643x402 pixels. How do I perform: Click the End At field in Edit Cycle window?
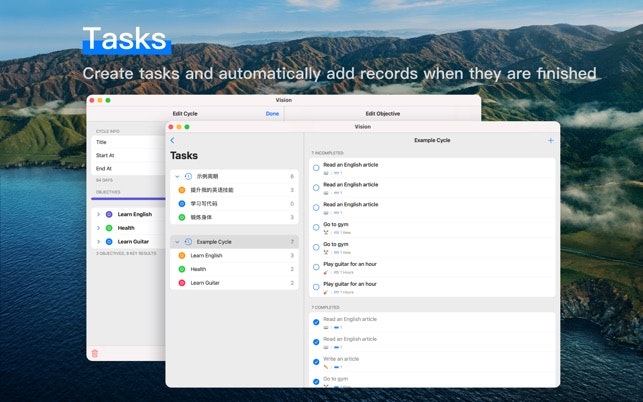(x=128, y=168)
